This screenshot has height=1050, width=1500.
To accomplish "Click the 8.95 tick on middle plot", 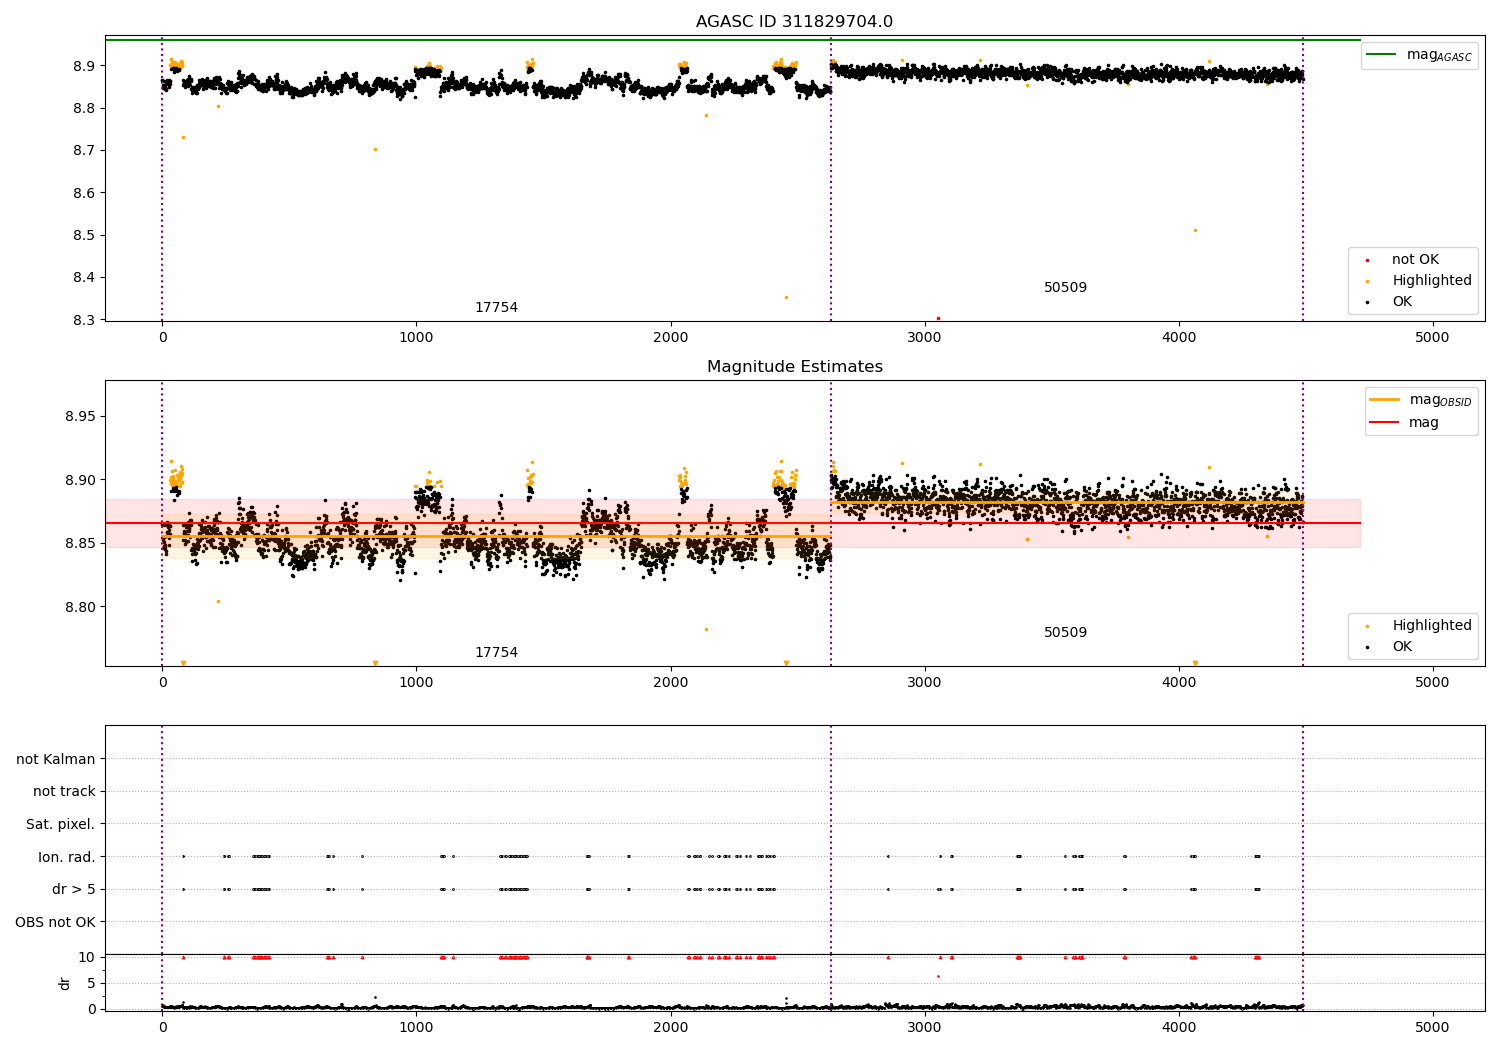I will tap(81, 416).
